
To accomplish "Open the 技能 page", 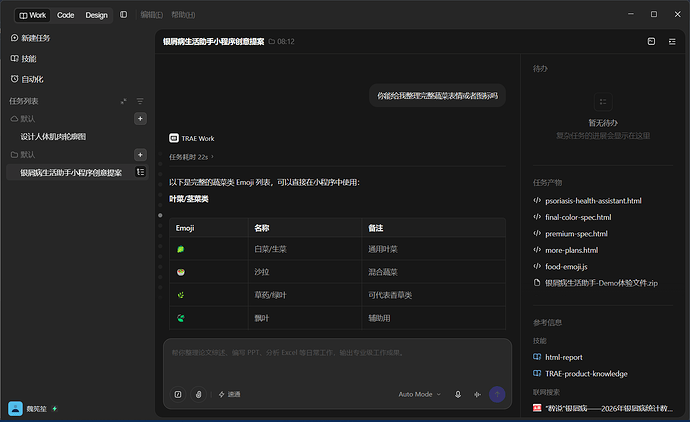I will (x=24, y=59).
